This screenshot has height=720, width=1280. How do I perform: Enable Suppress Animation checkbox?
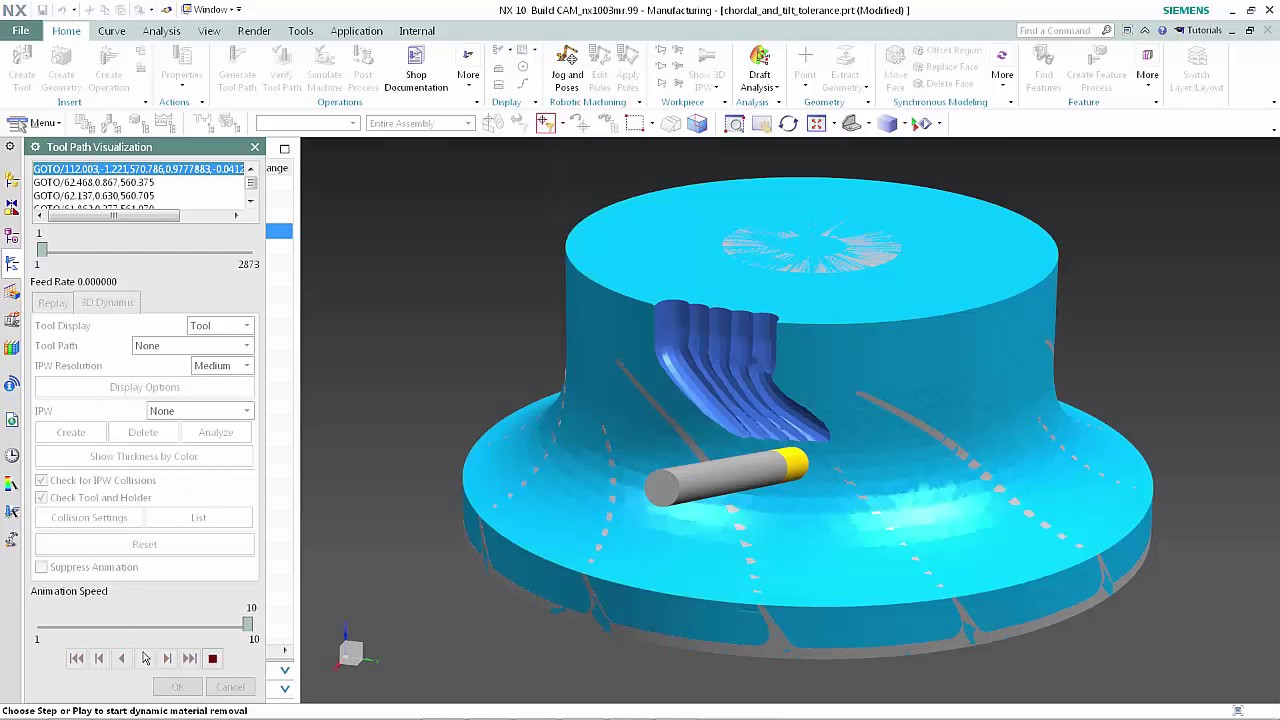(x=41, y=567)
